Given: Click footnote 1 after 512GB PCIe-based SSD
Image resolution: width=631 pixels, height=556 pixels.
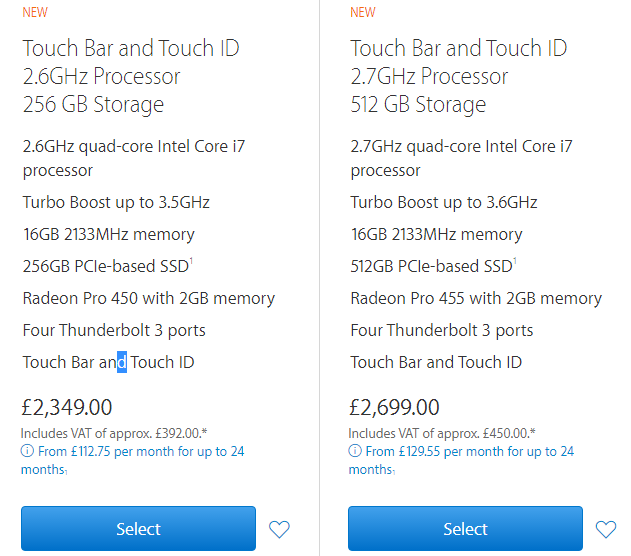Looking at the screenshot, I should pos(515,261).
